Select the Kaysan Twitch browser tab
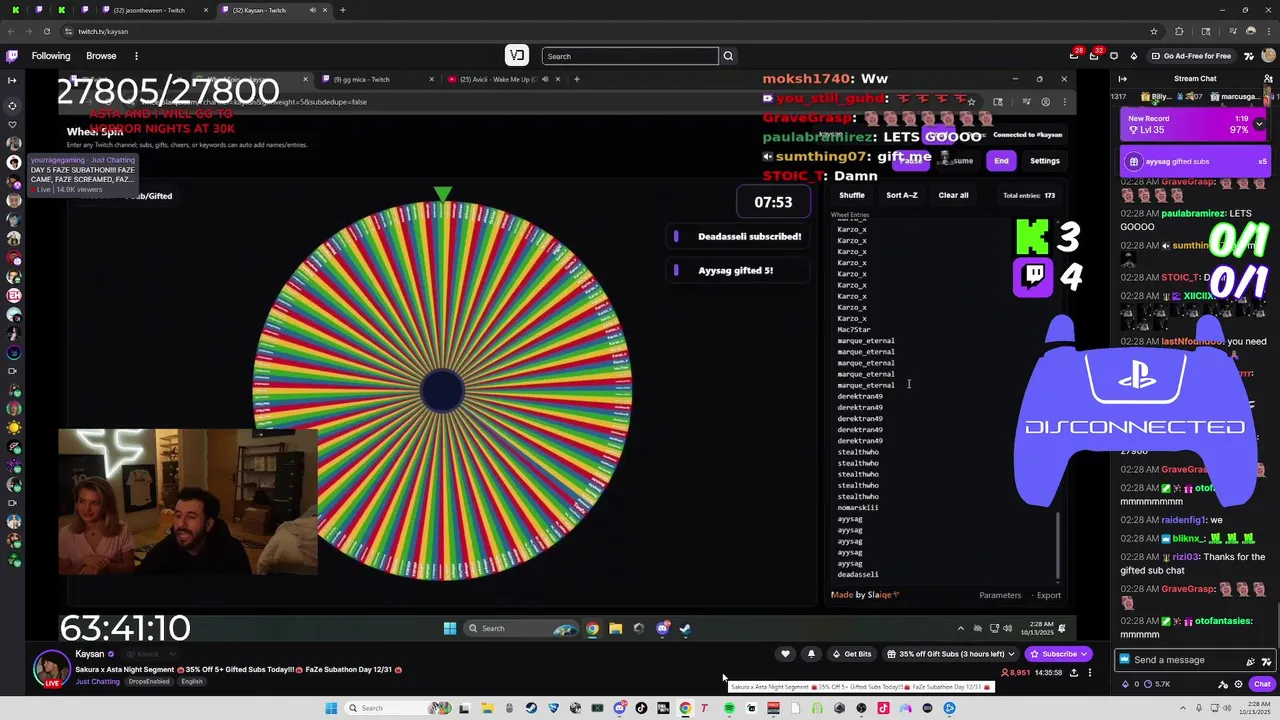The width and height of the screenshot is (1280, 720). point(269,10)
